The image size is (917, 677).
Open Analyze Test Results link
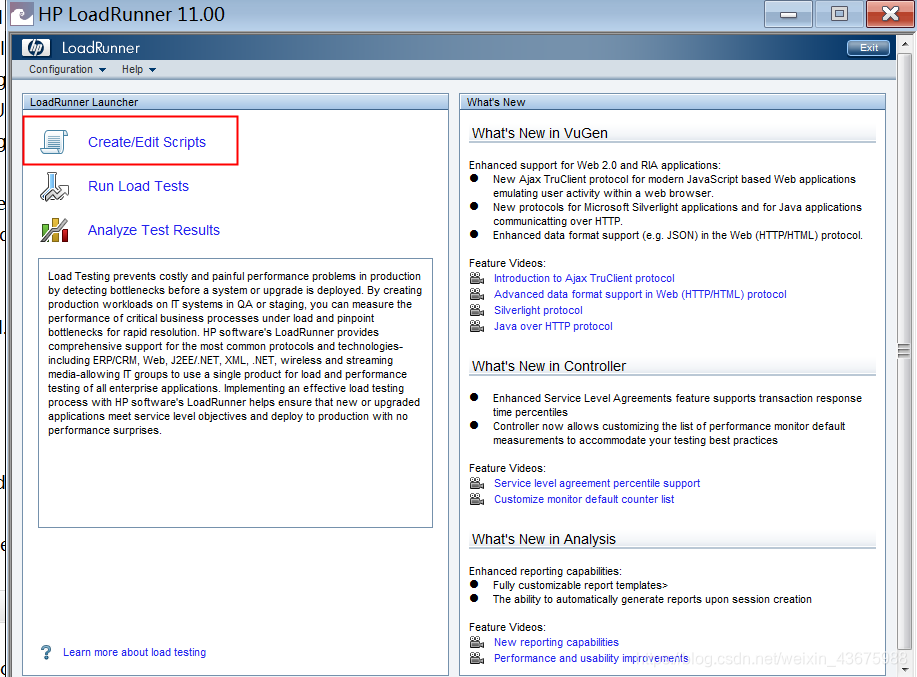(x=154, y=230)
